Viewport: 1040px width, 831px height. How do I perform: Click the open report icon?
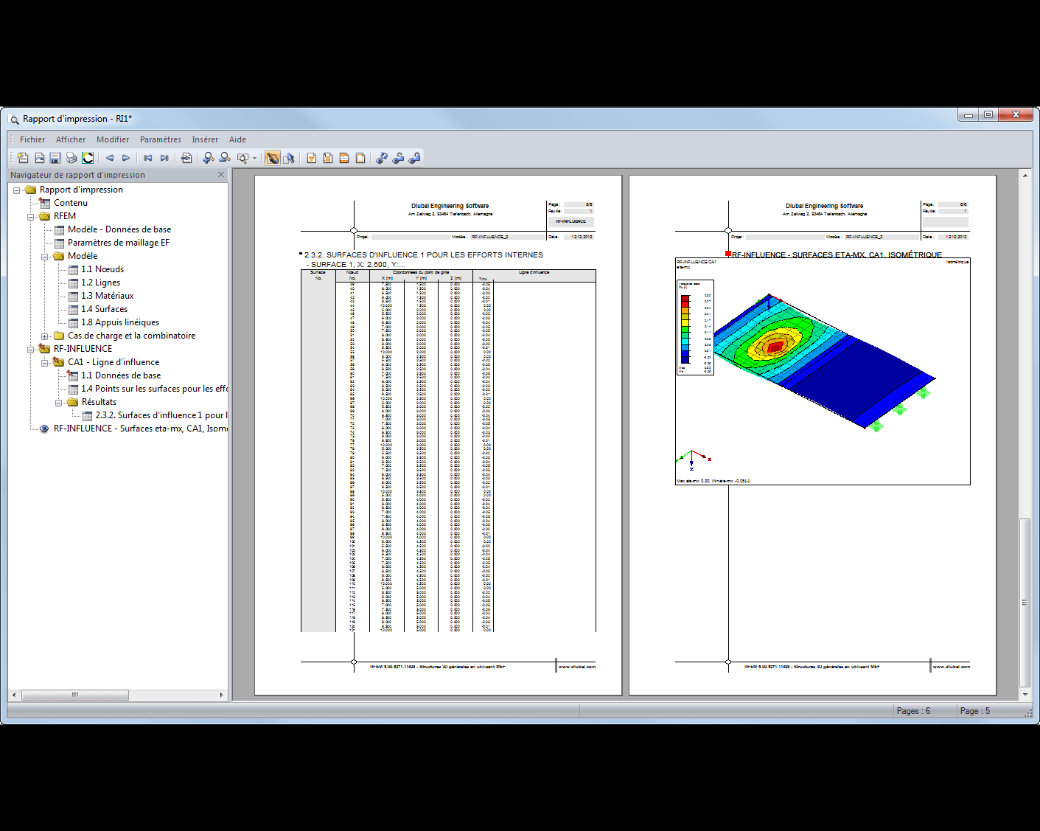click(39, 158)
